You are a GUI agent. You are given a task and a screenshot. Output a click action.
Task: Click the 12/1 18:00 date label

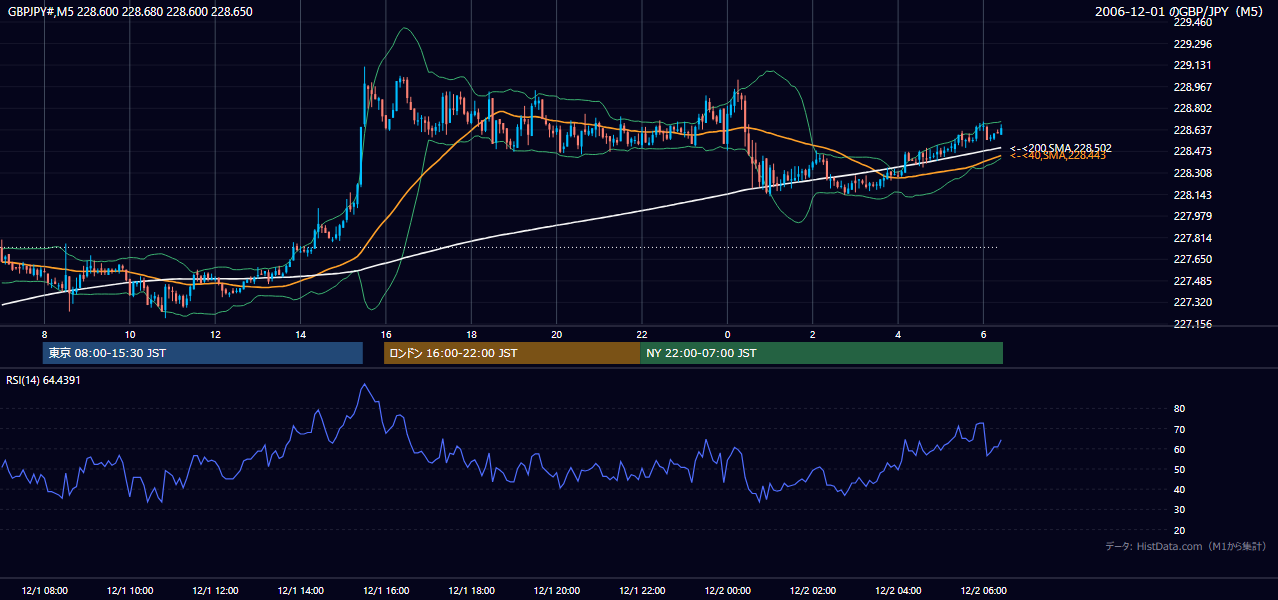click(471, 591)
